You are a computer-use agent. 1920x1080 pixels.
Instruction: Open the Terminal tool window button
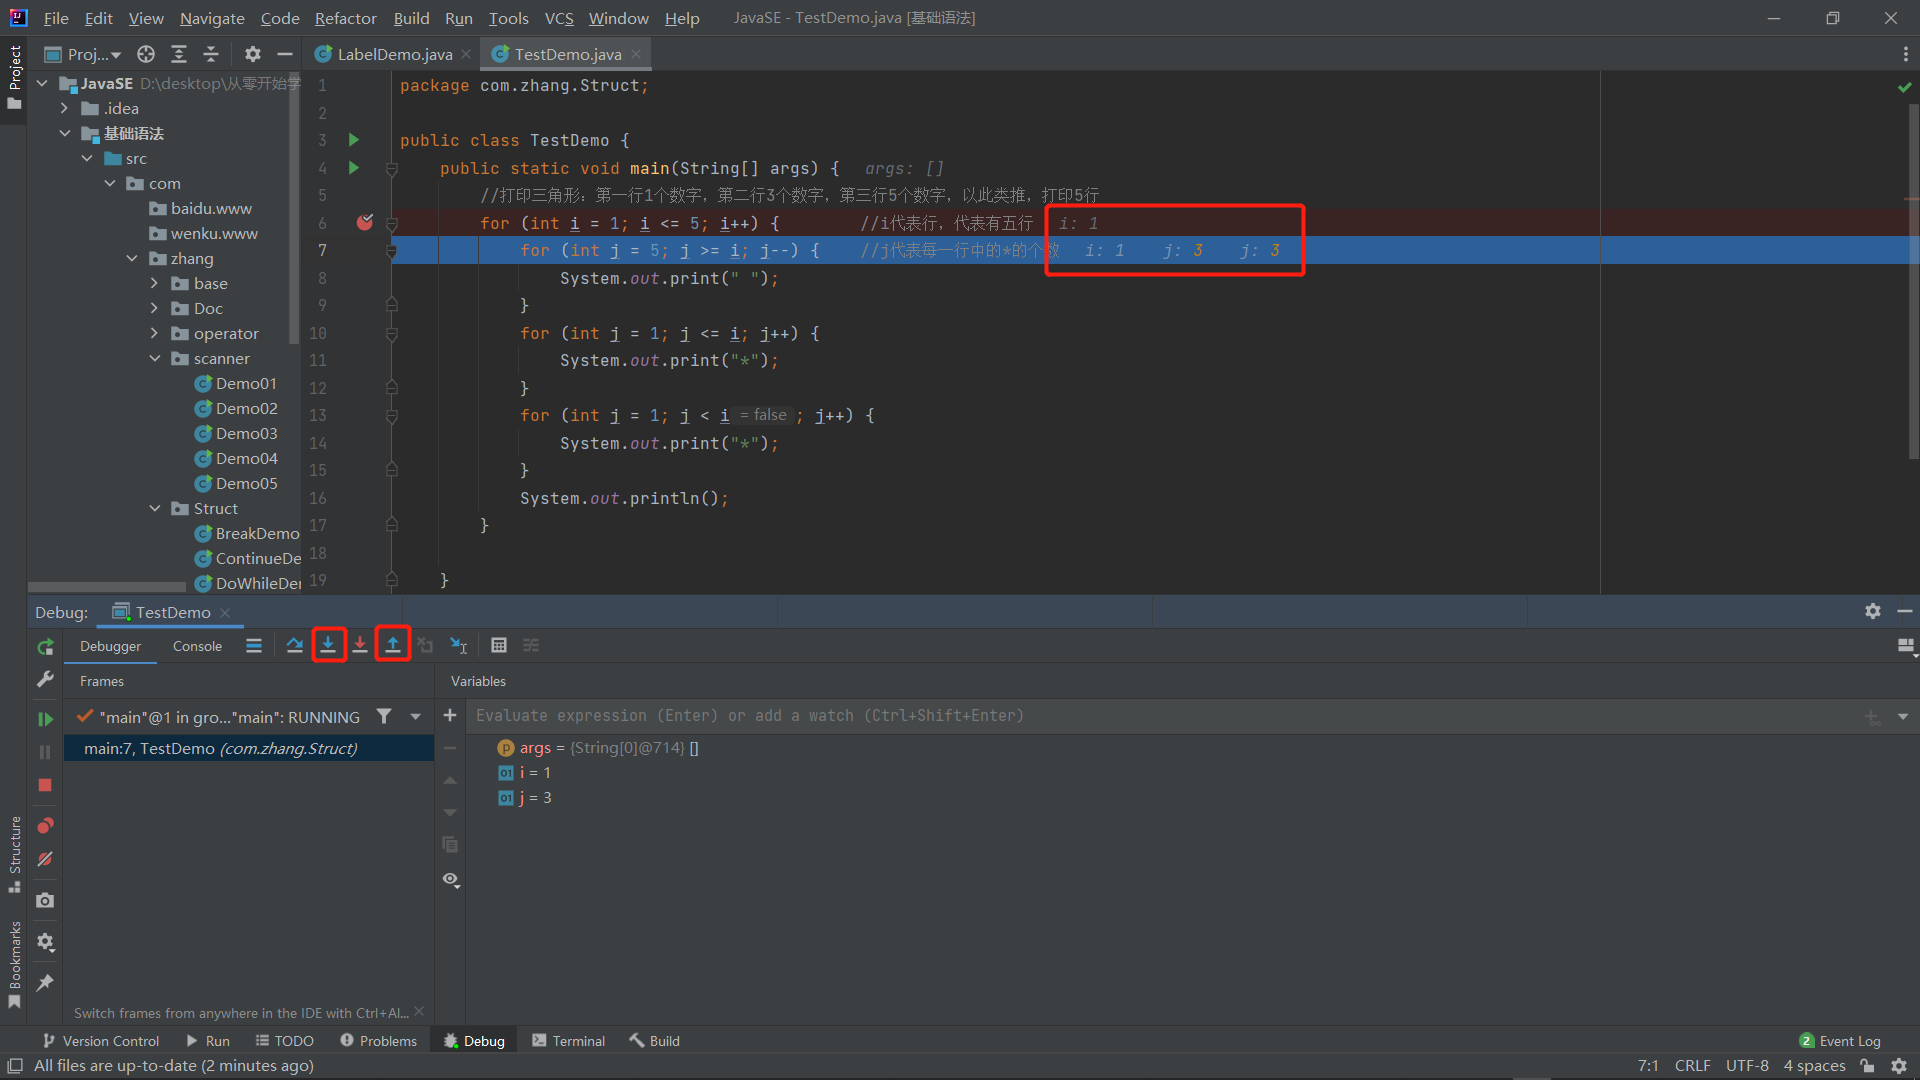point(568,1040)
